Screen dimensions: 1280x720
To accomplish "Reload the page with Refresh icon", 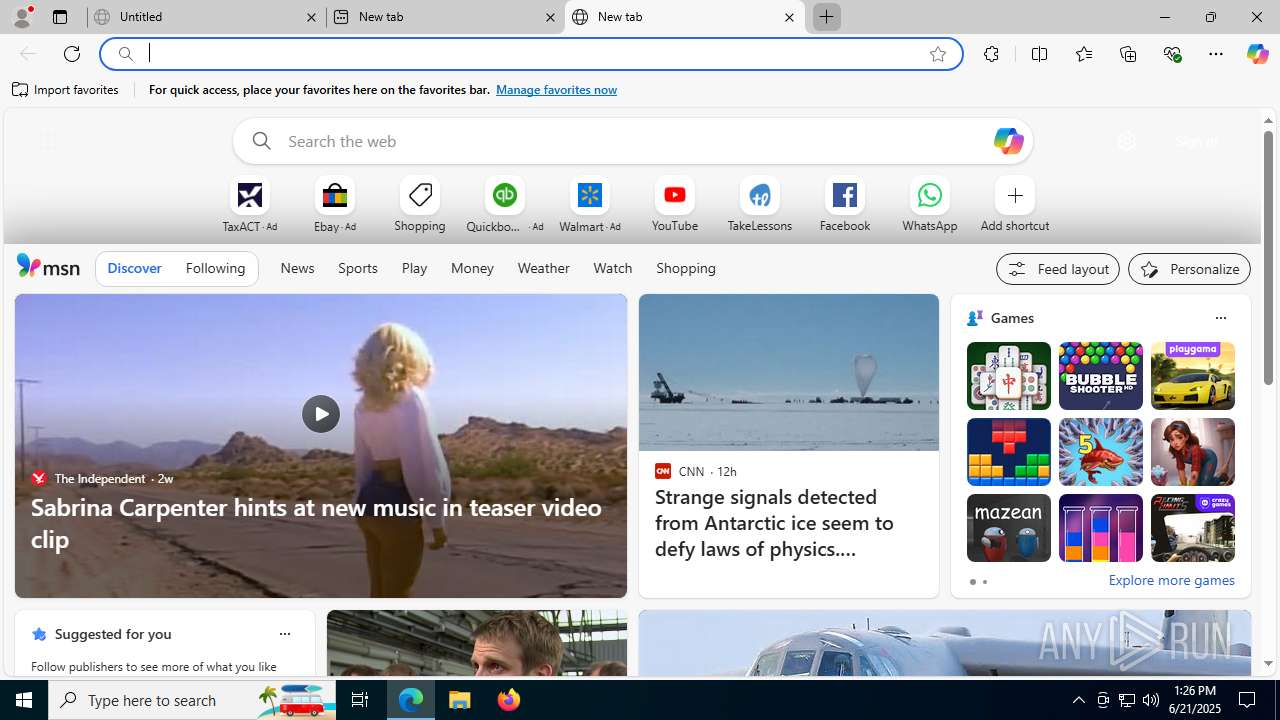I will (72, 54).
